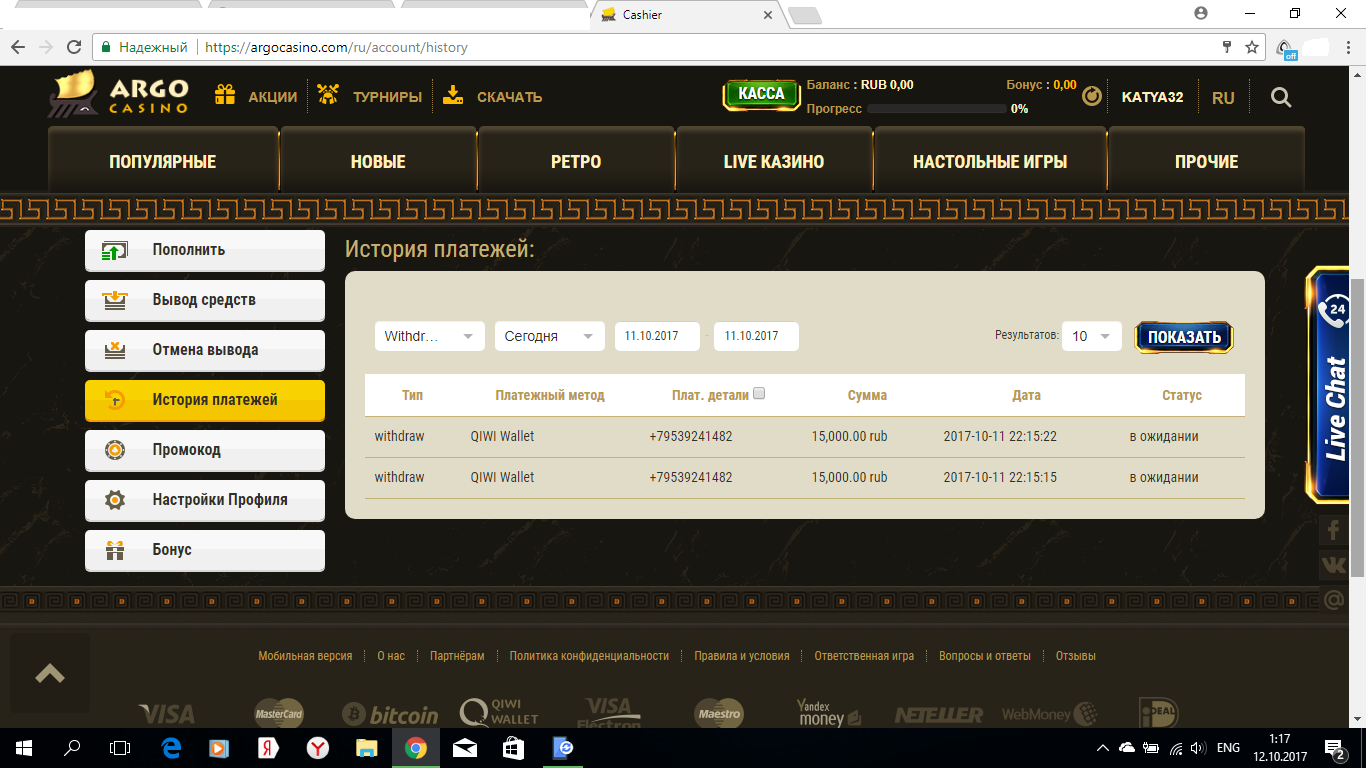Refresh the balance with circular arrow icon
The image size is (1366, 768).
pos(1092,97)
